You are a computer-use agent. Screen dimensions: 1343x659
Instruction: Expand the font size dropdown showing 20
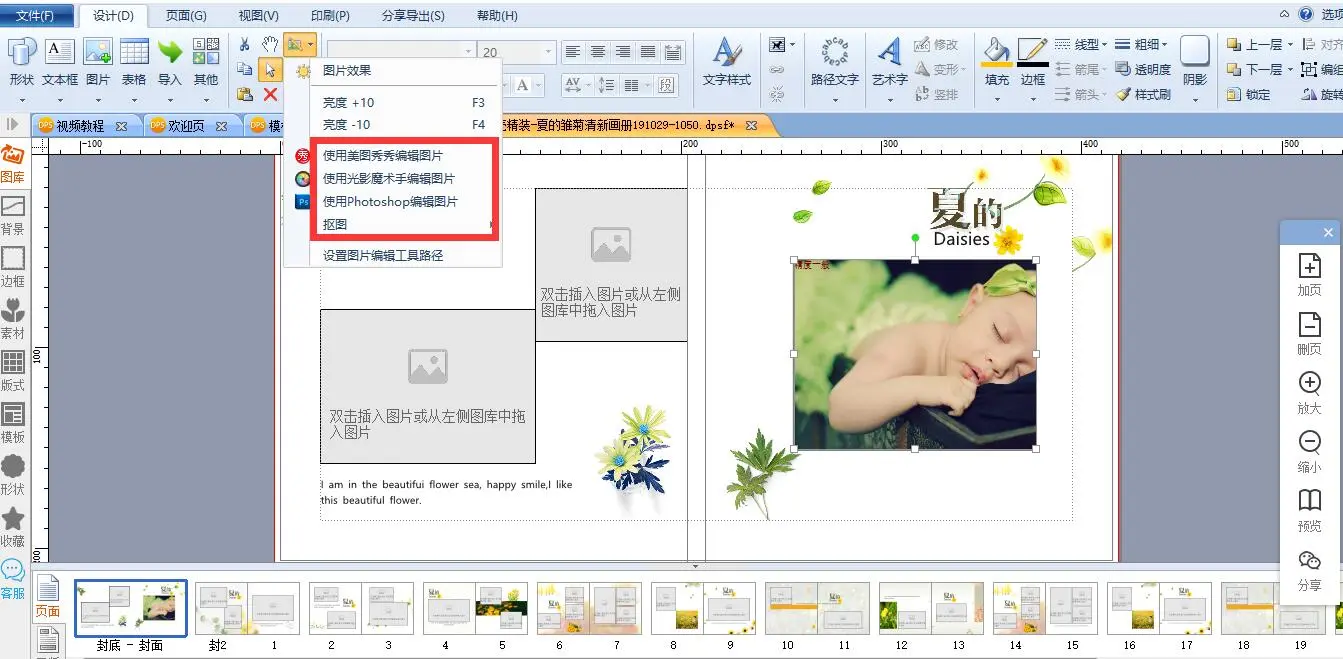click(548, 52)
